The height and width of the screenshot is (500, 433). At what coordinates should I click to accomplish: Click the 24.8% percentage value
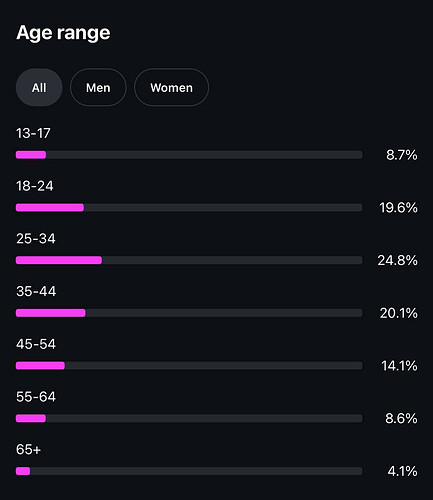click(397, 260)
